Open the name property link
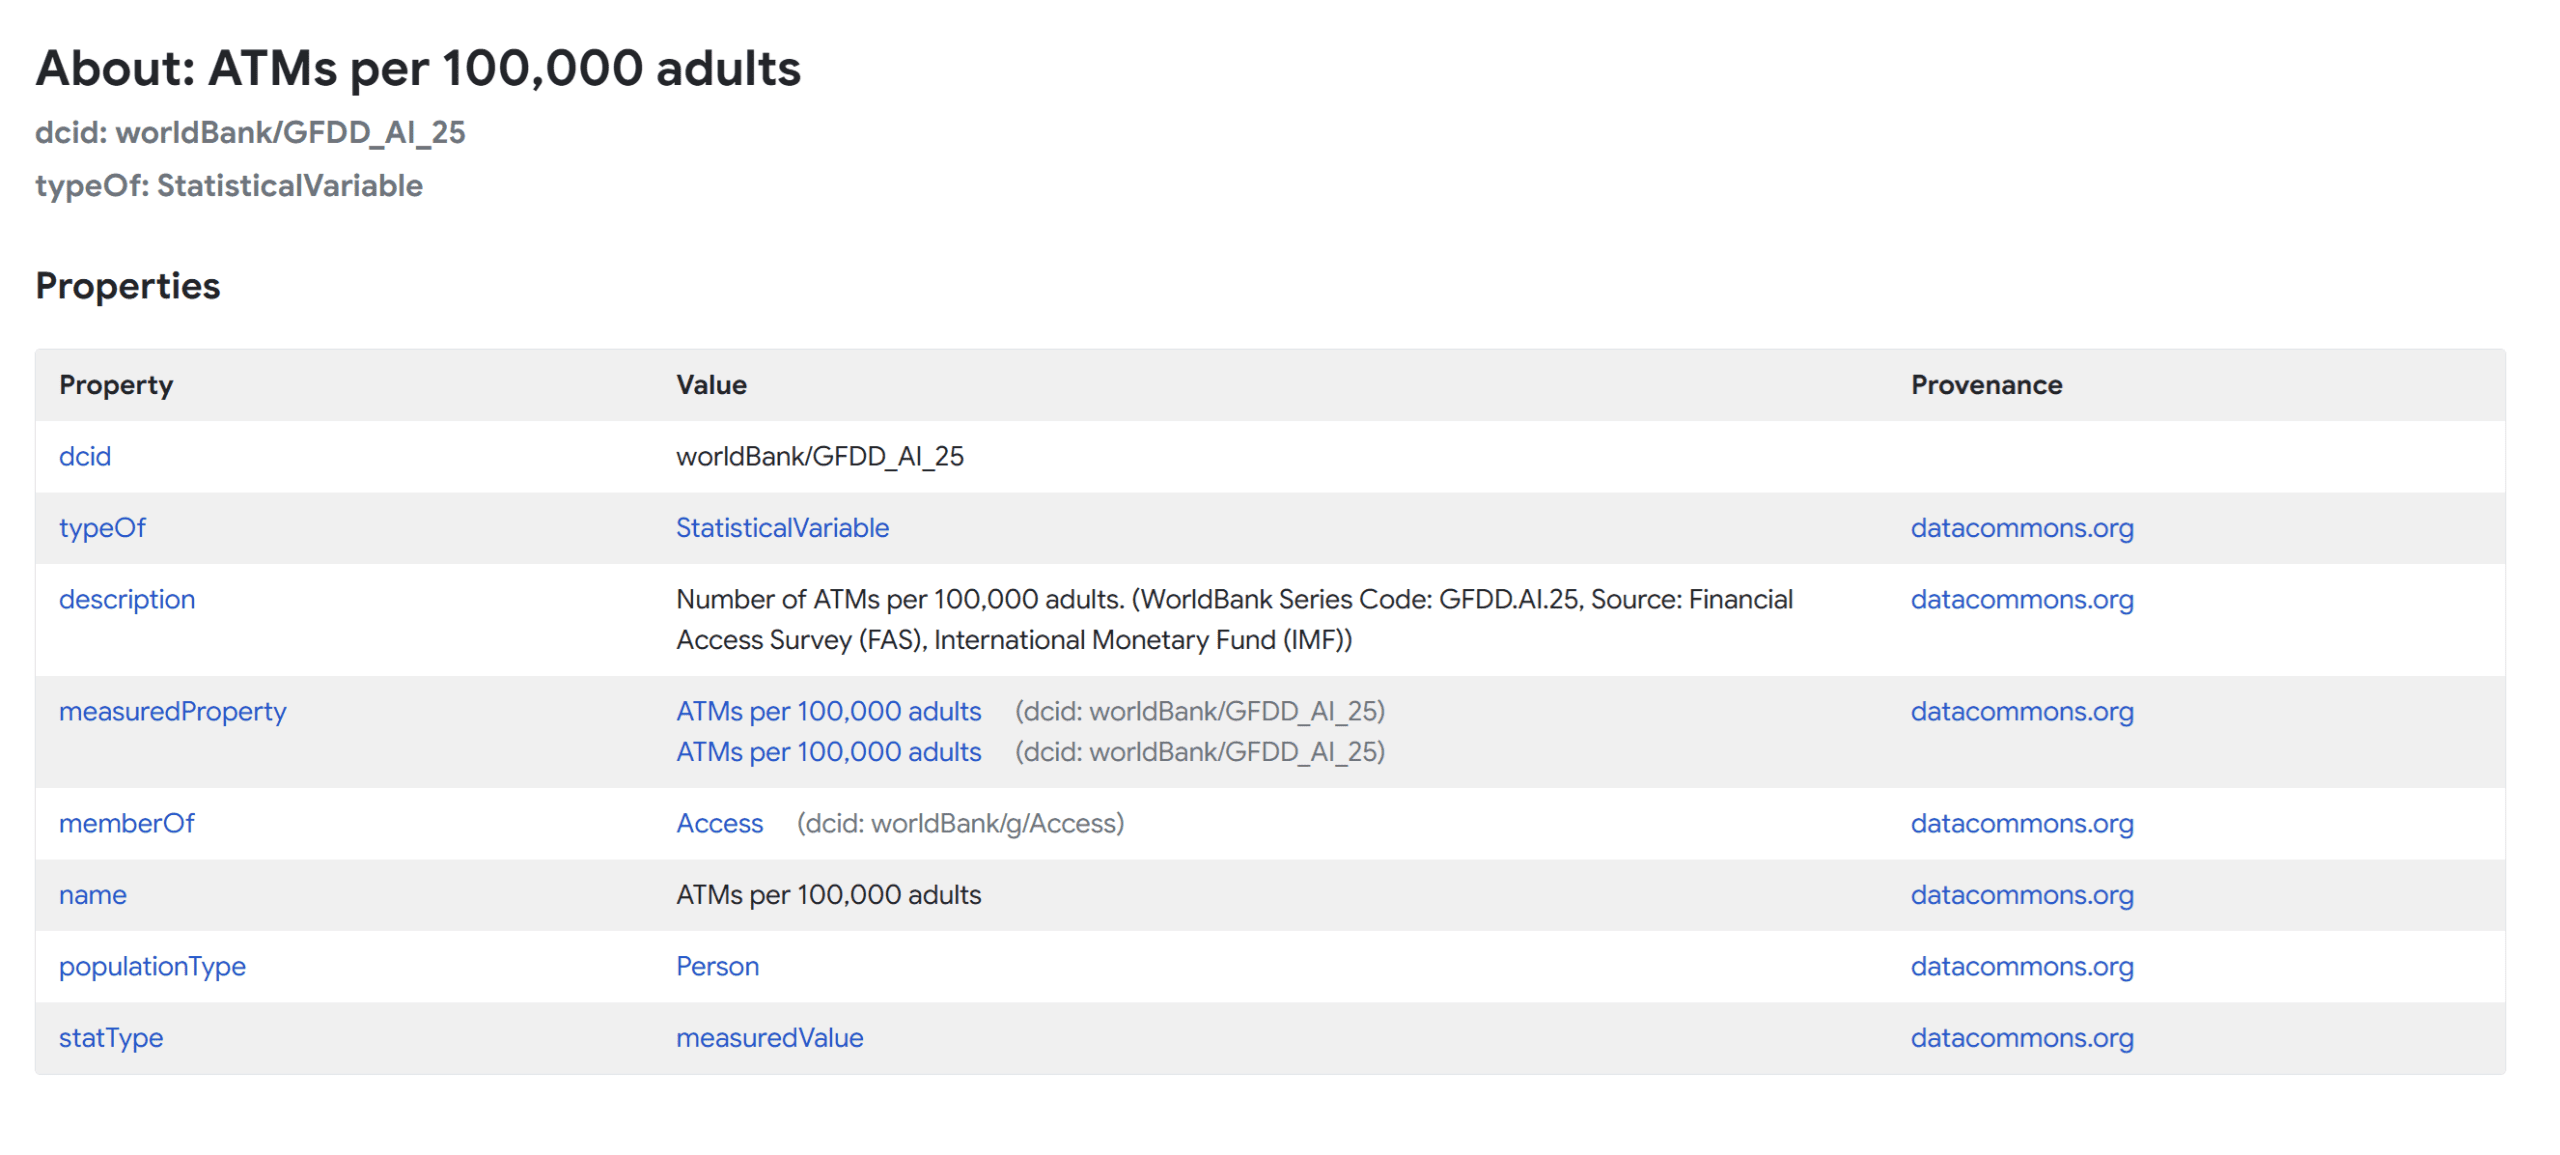 click(93, 894)
